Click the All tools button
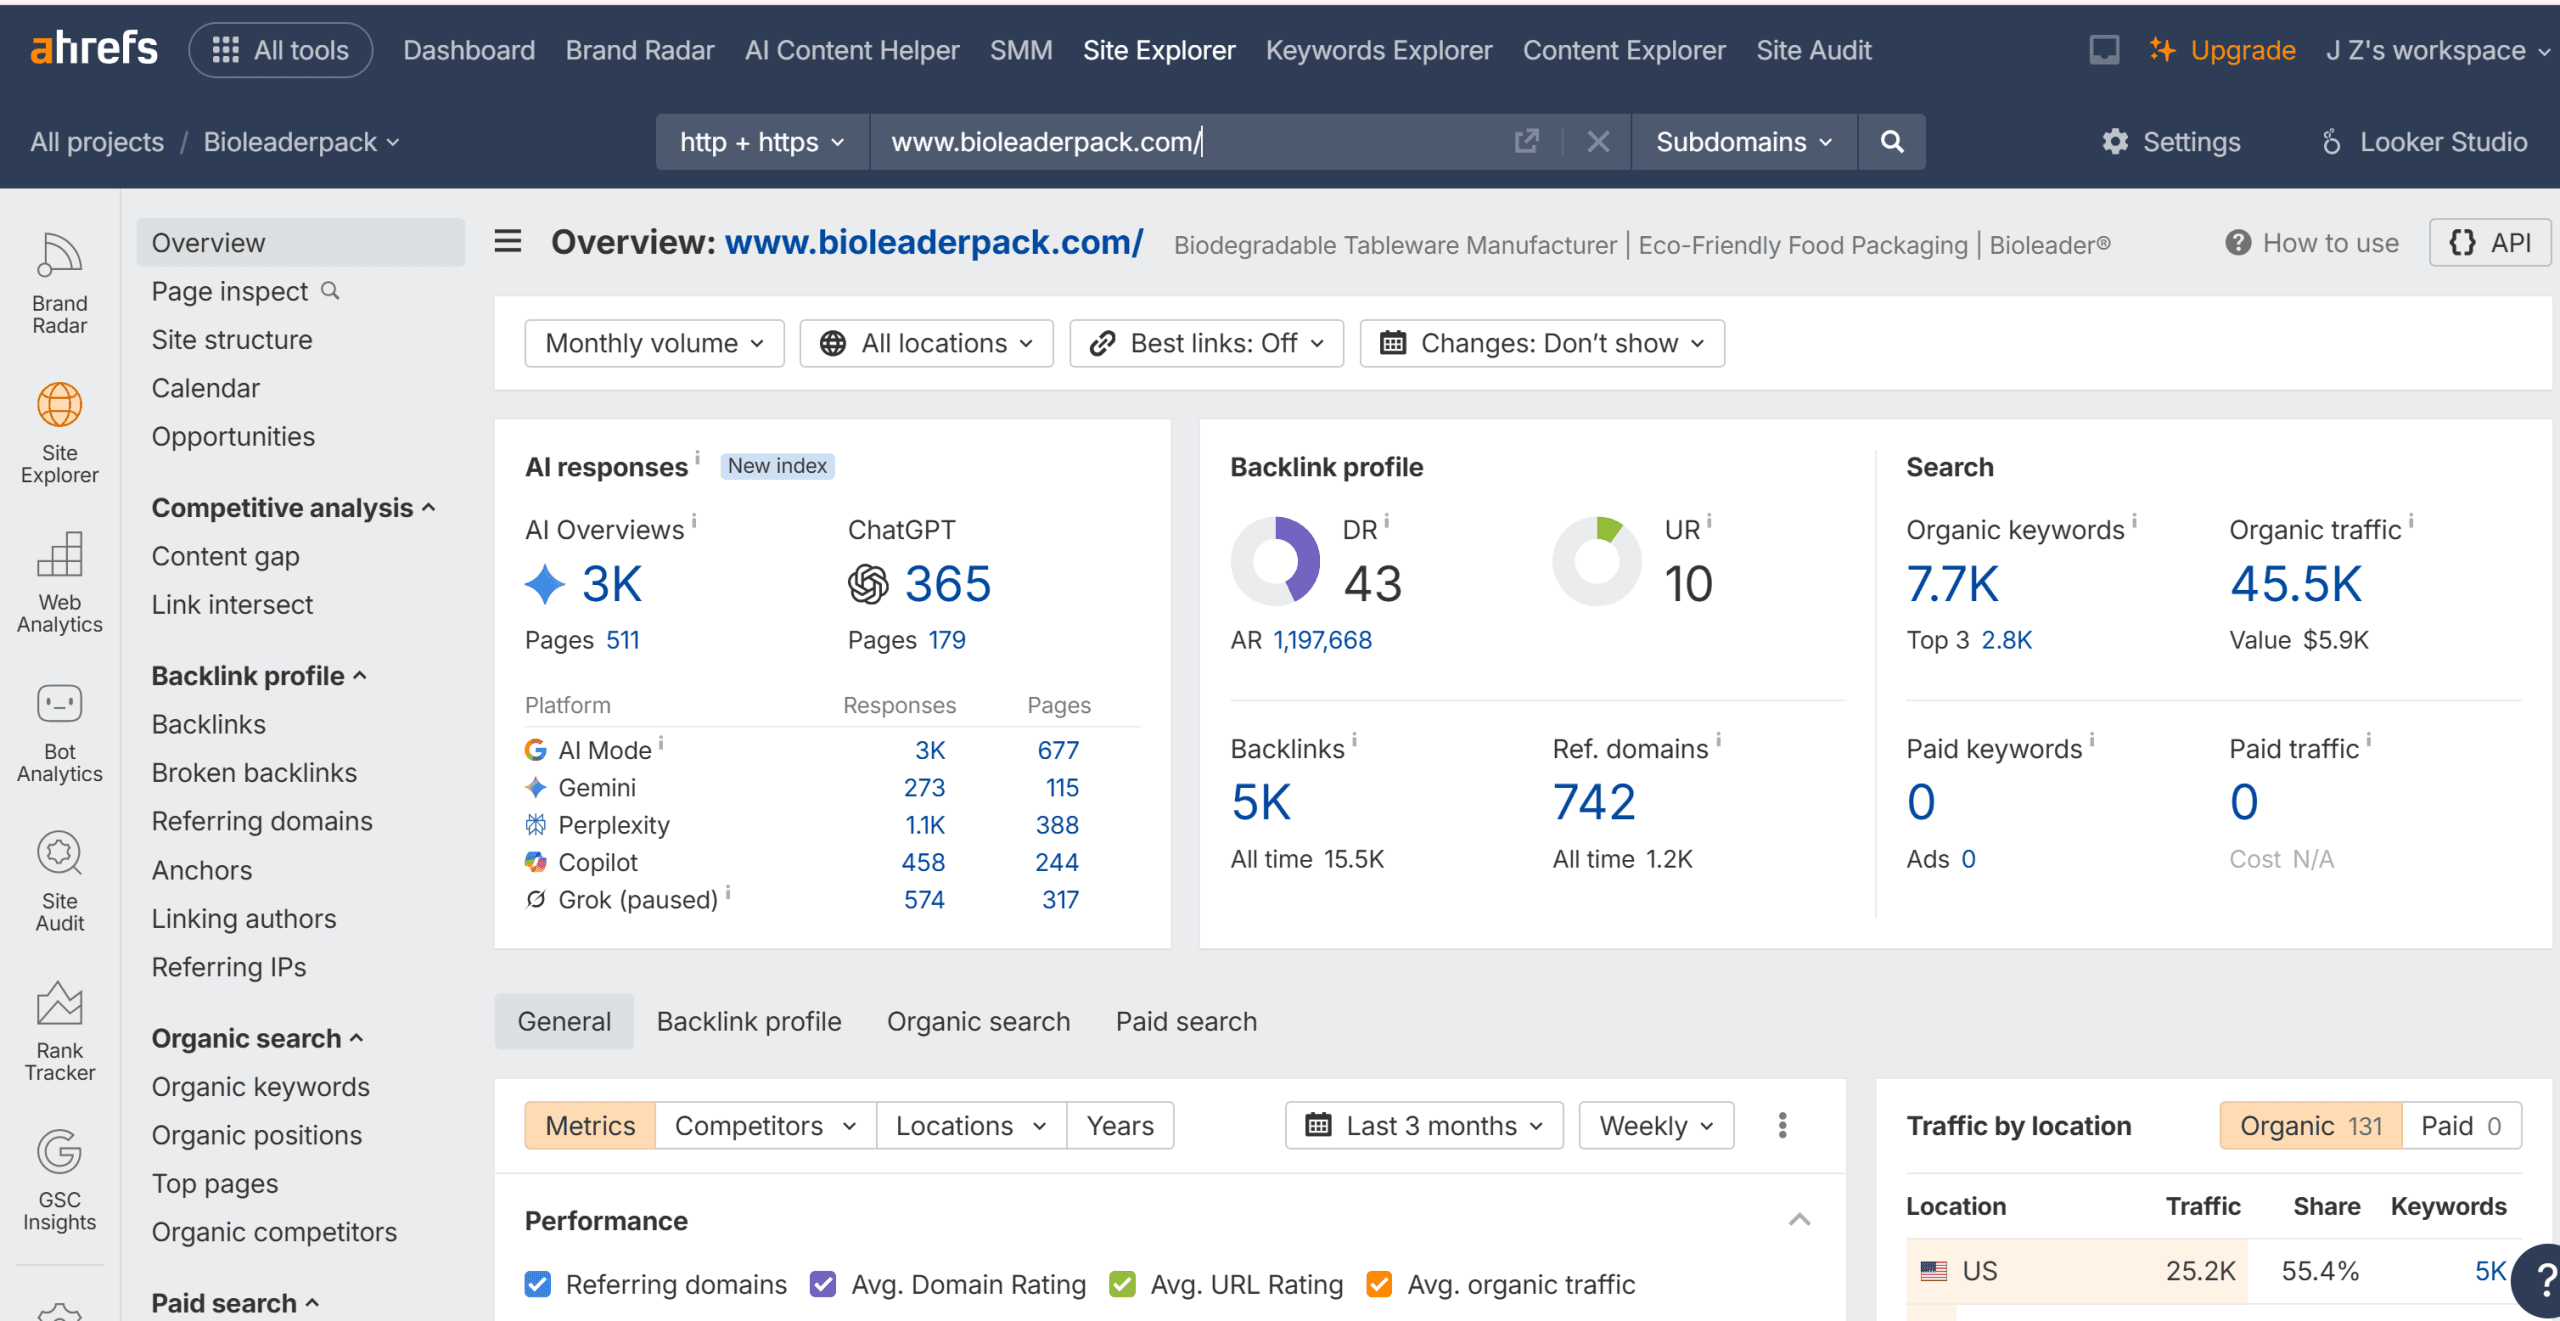2560x1321 pixels. (x=281, y=49)
